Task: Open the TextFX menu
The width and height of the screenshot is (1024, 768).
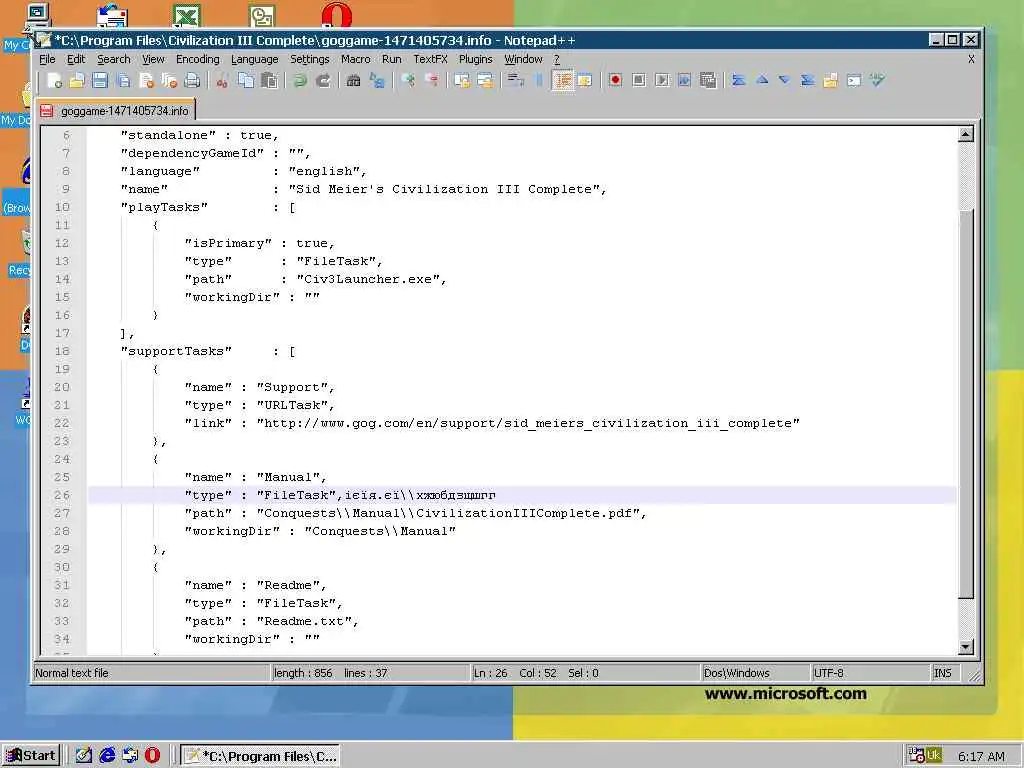Action: 430,59
